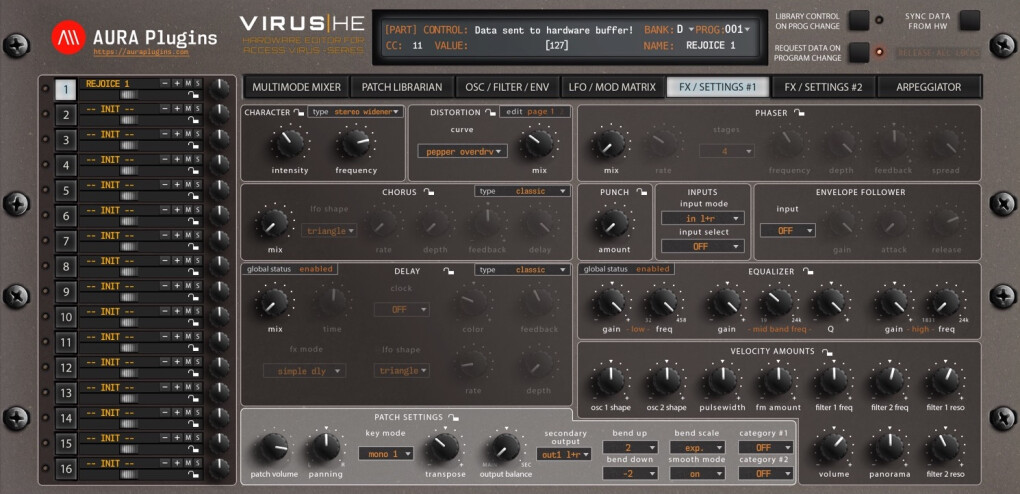
Task: Click the minus button on part 1 row
Action: [165, 84]
